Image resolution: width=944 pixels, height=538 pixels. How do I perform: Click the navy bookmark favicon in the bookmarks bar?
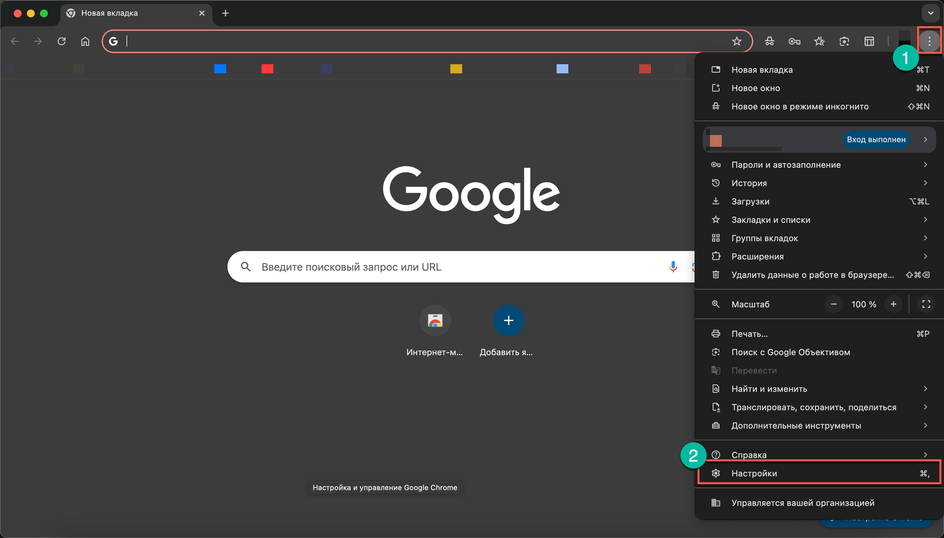326,69
